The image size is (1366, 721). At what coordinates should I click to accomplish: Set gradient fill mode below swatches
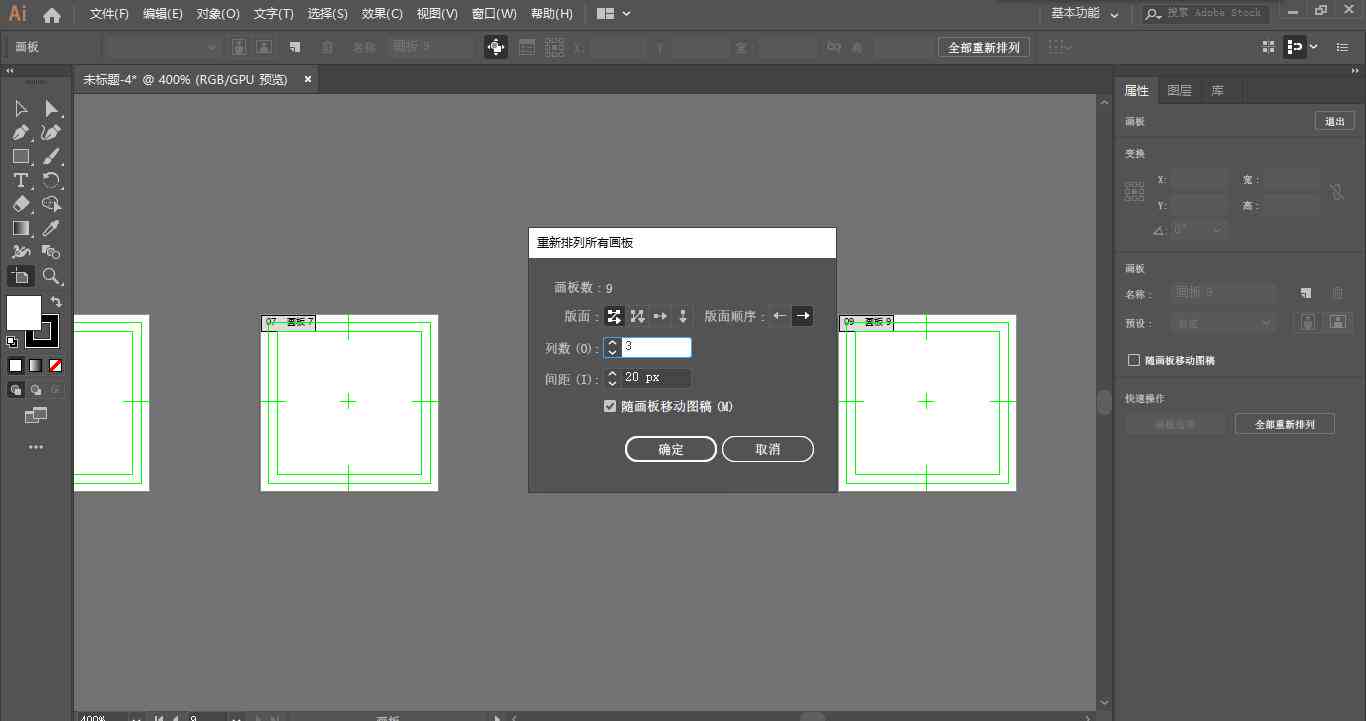[35, 366]
